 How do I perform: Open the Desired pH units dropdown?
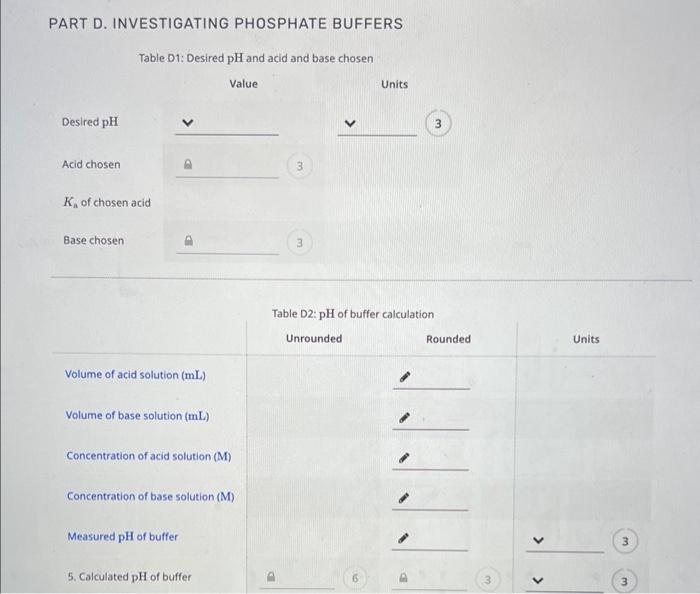pyautogui.click(x=349, y=125)
